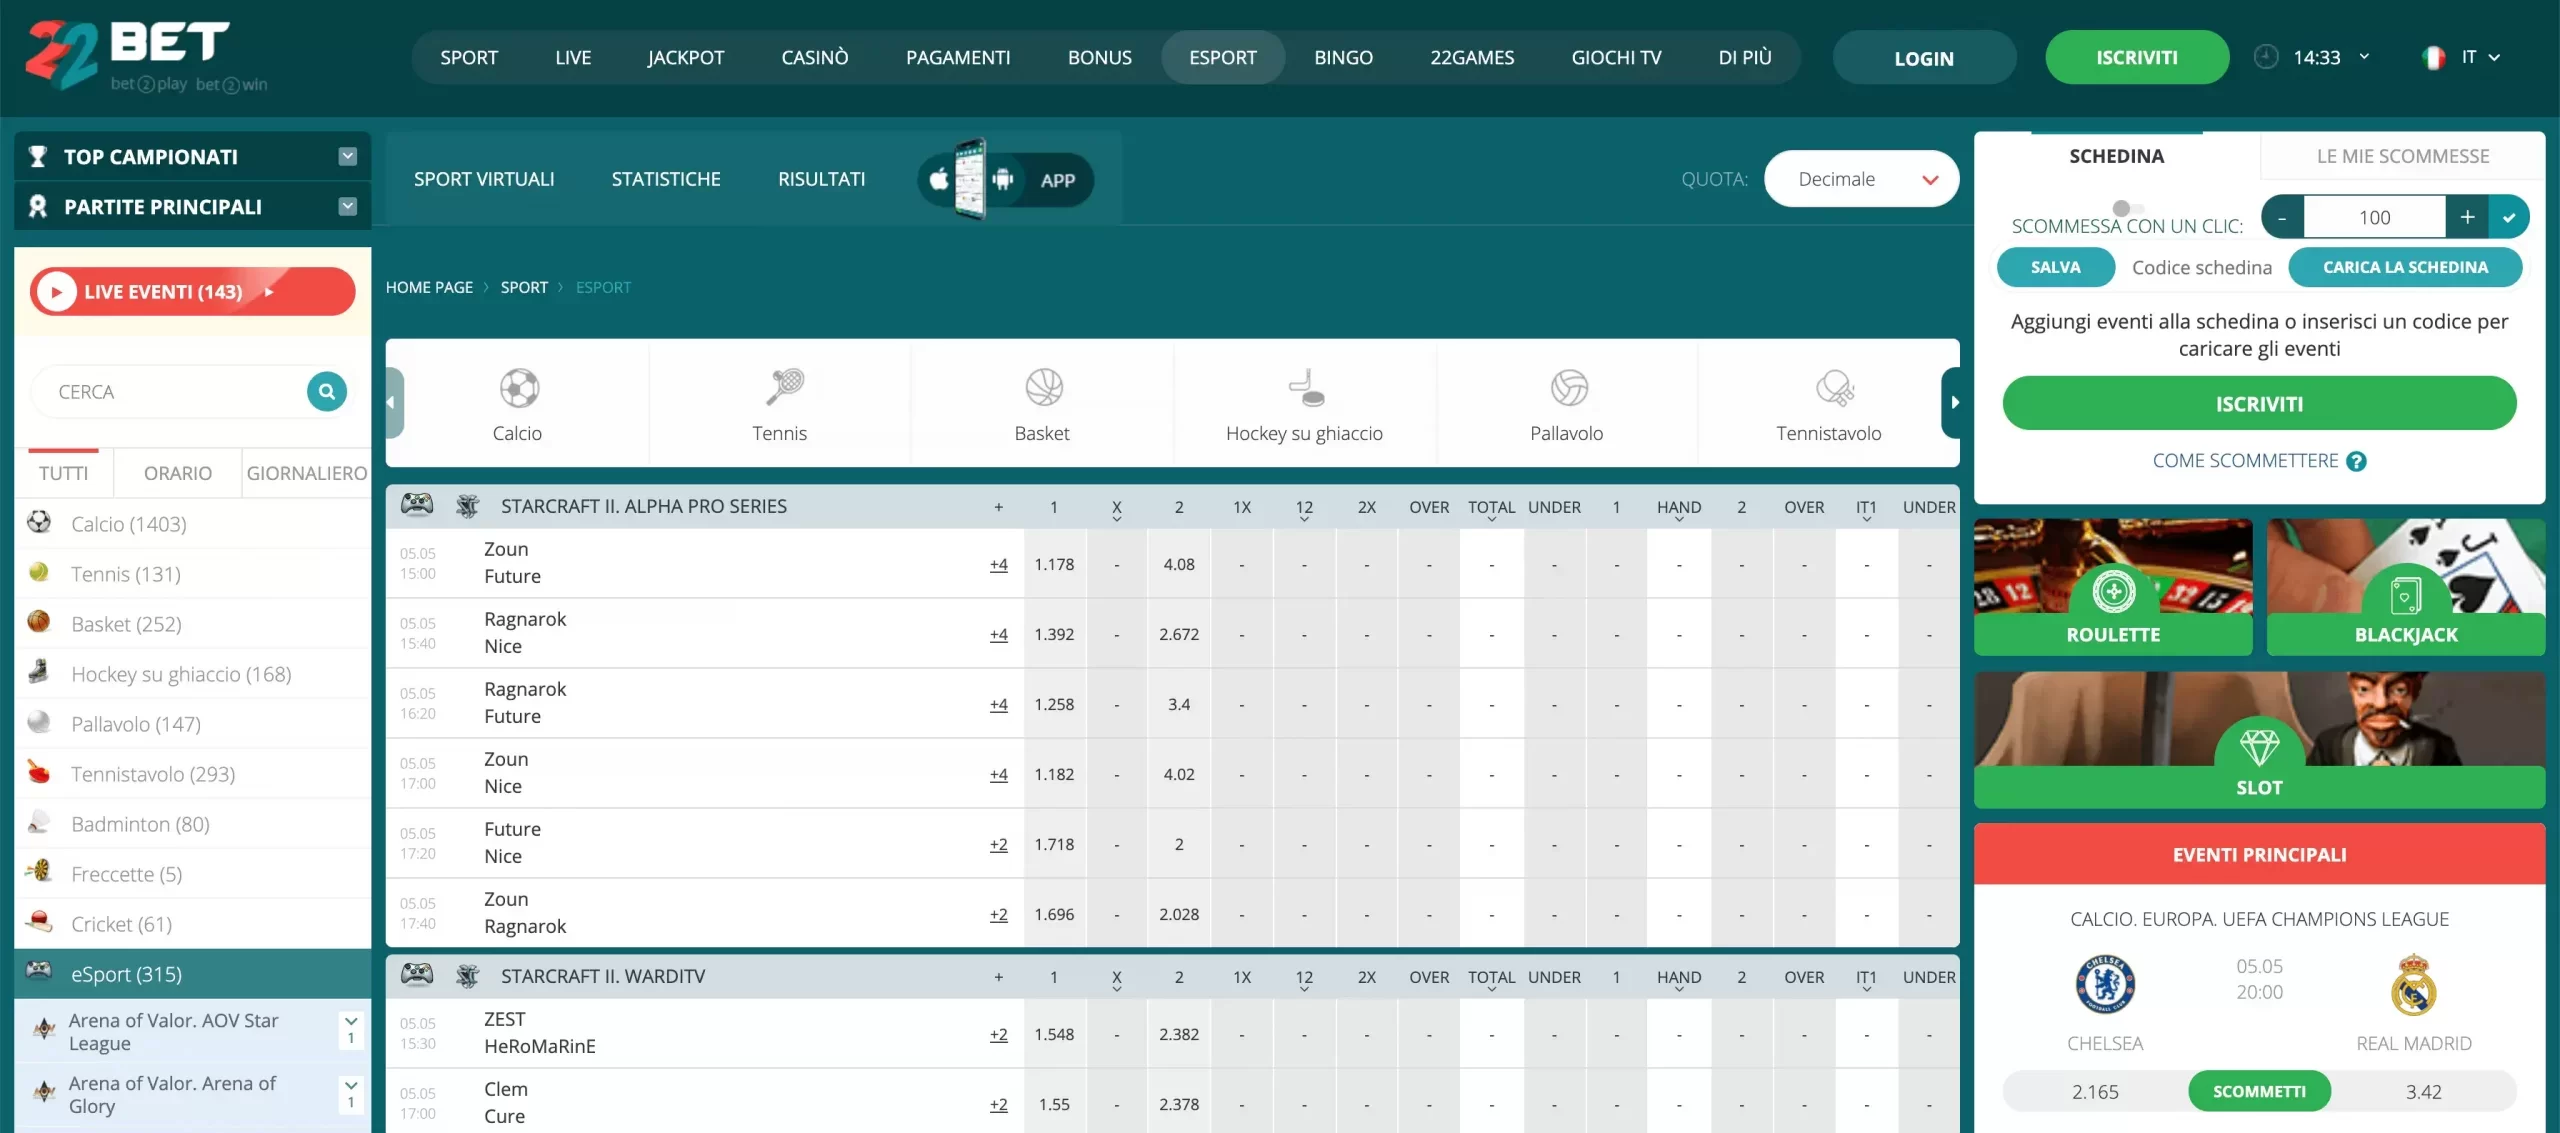Image resolution: width=2560 pixels, height=1133 pixels.
Task: Expand the Top Campionati section
Action: click(x=348, y=156)
